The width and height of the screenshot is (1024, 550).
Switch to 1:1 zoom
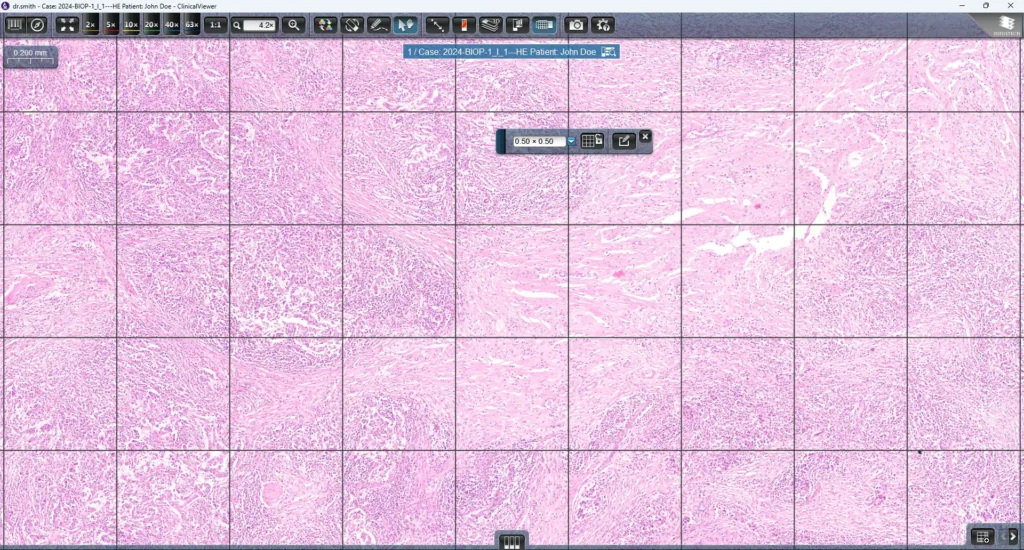(x=215, y=25)
